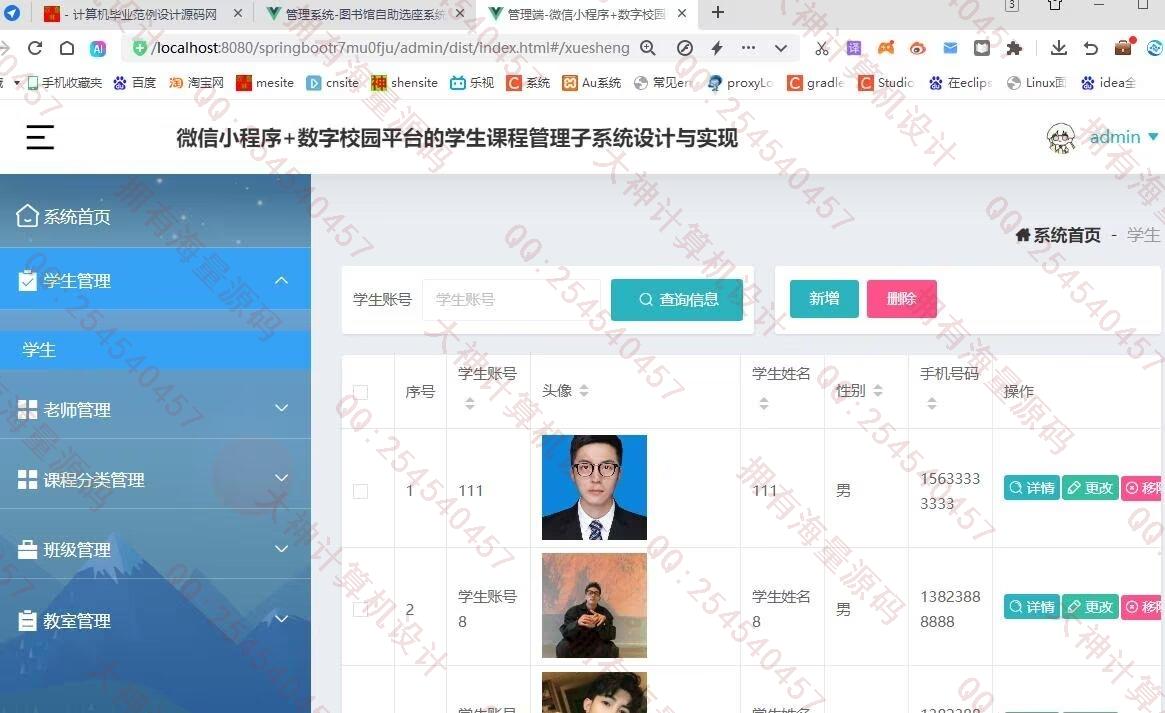Open the admin user dropdown

[x=1123, y=137]
